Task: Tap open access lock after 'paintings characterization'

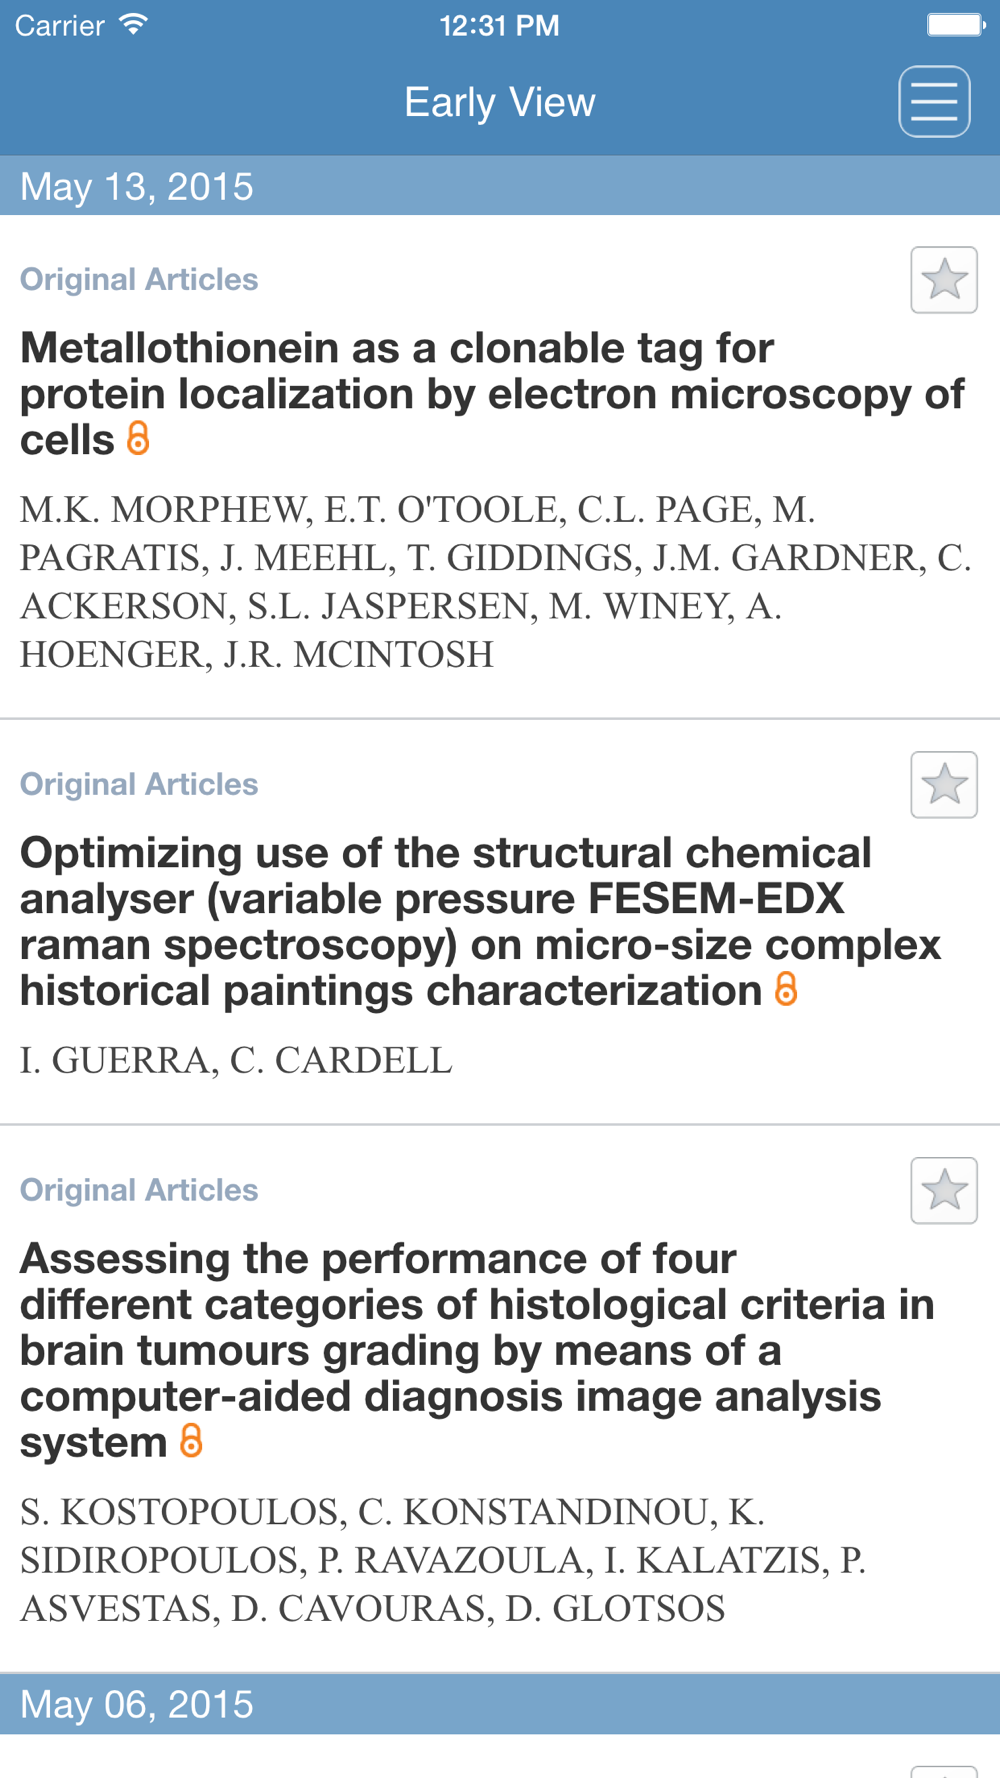Action: (786, 989)
